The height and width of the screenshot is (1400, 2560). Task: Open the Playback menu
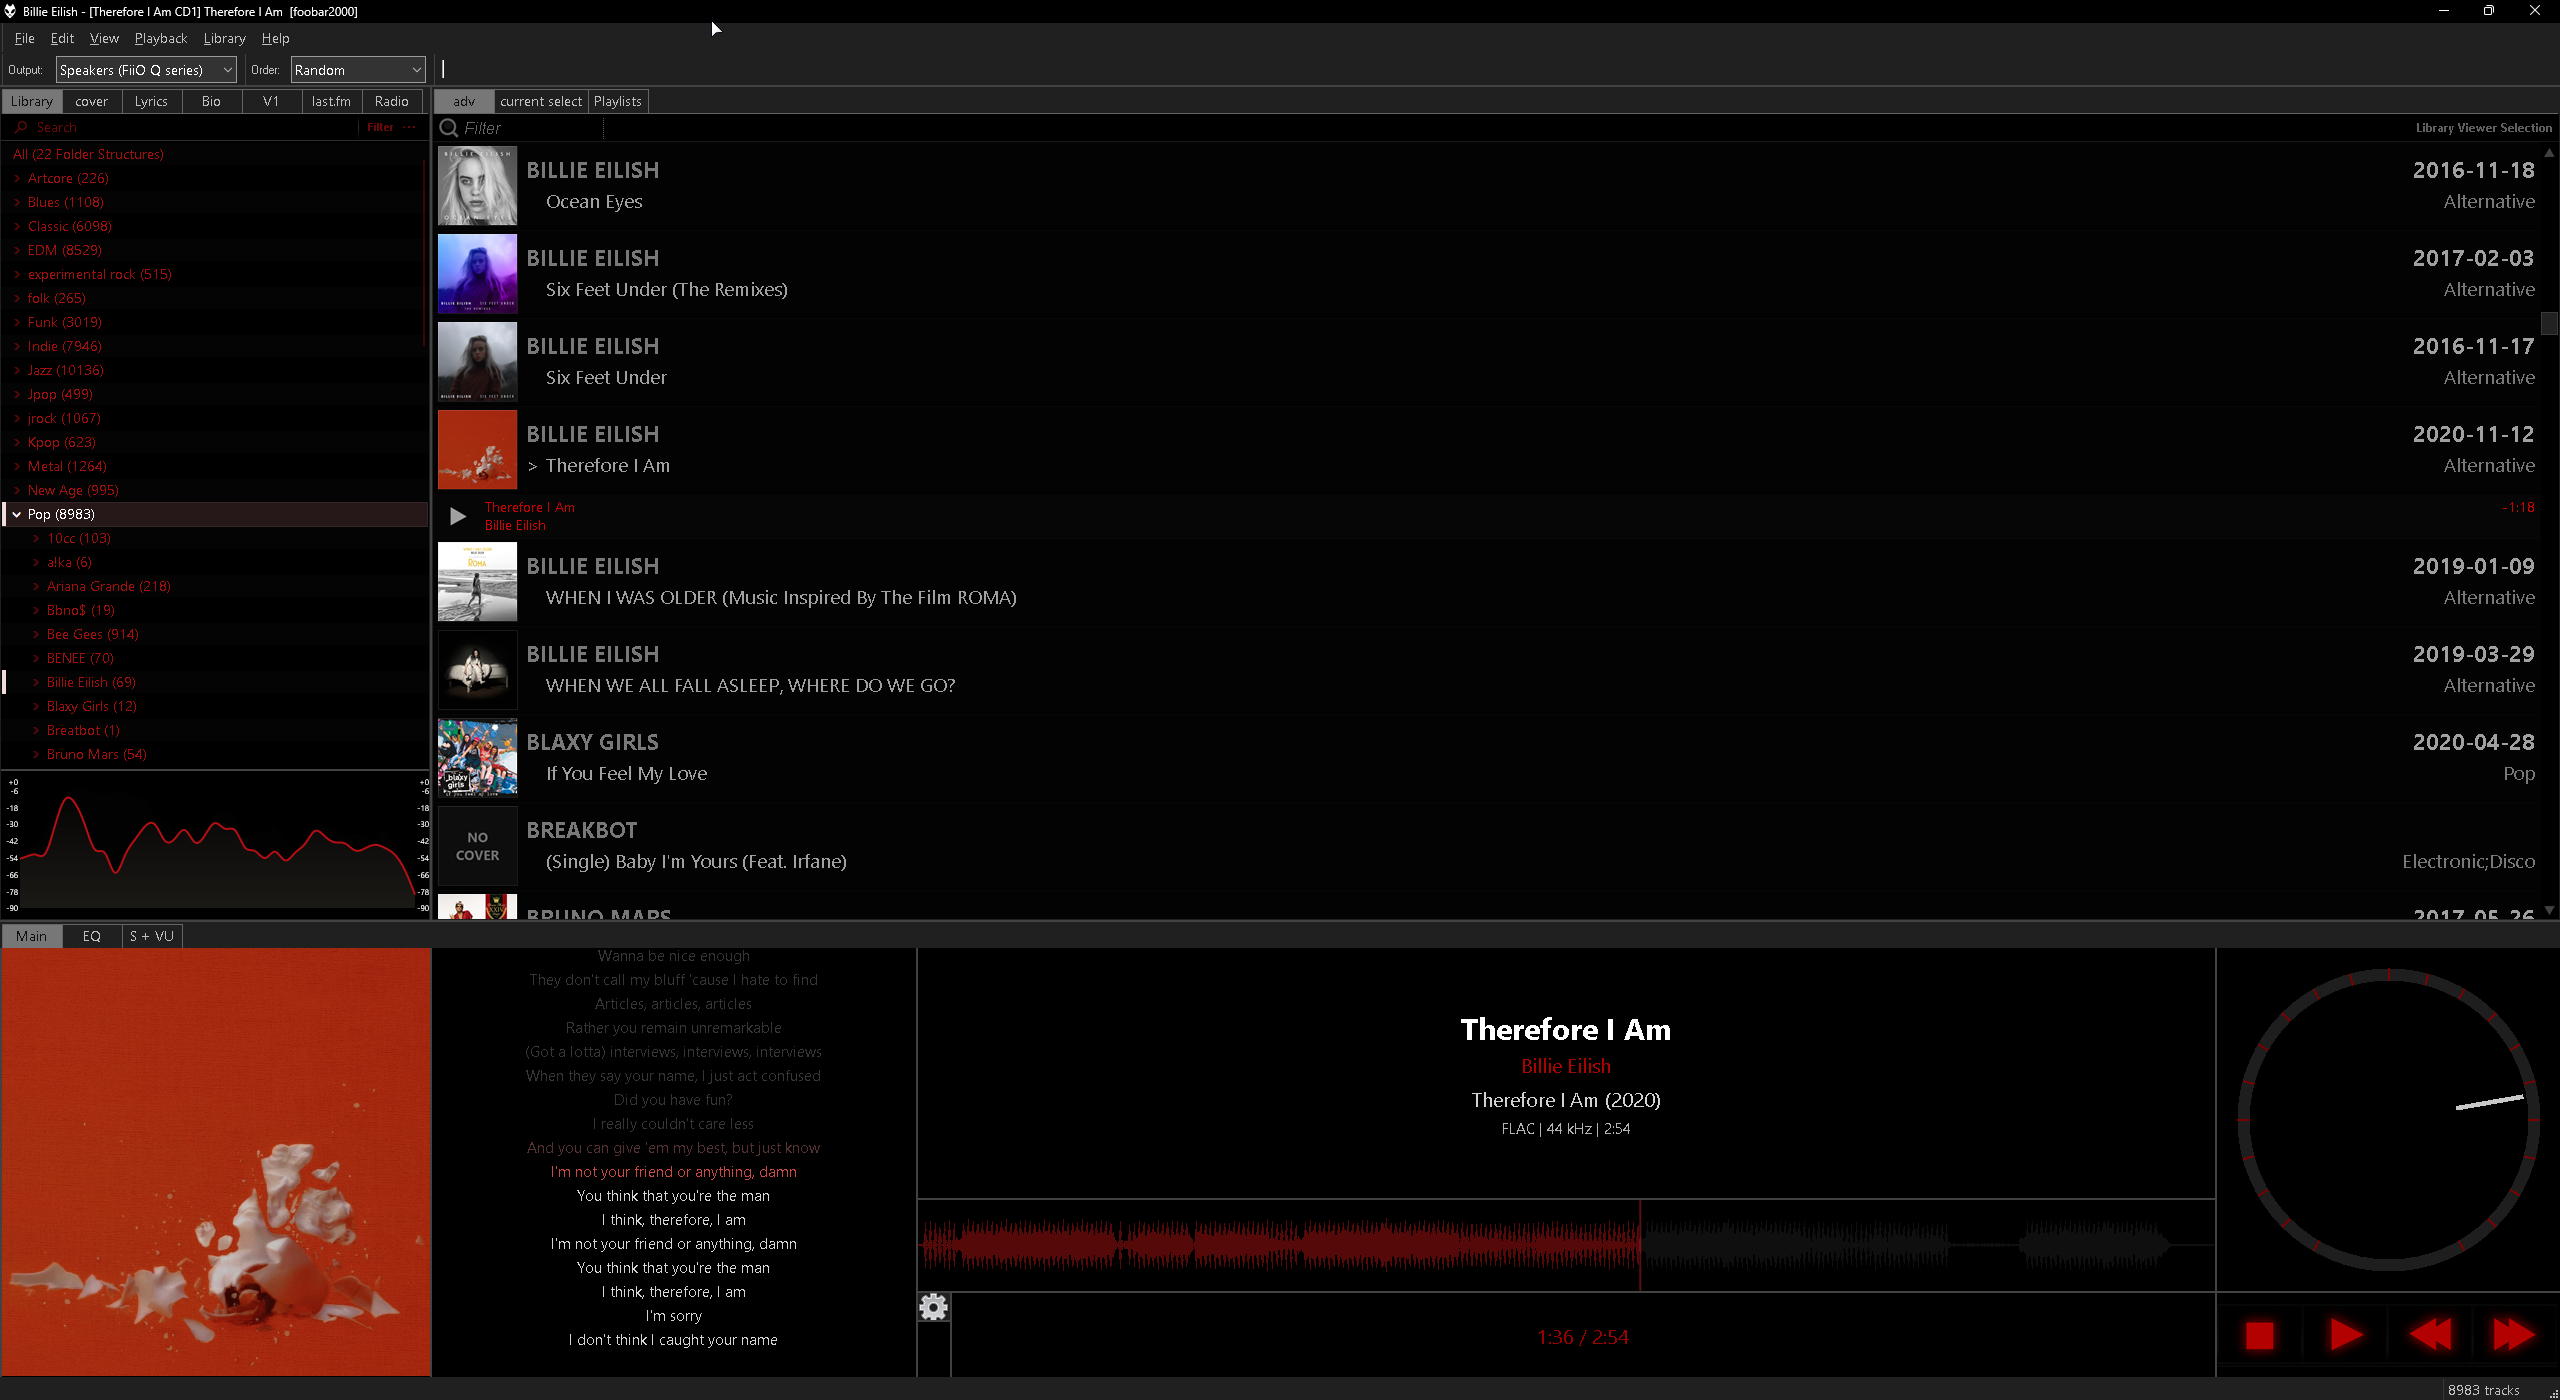[x=161, y=38]
